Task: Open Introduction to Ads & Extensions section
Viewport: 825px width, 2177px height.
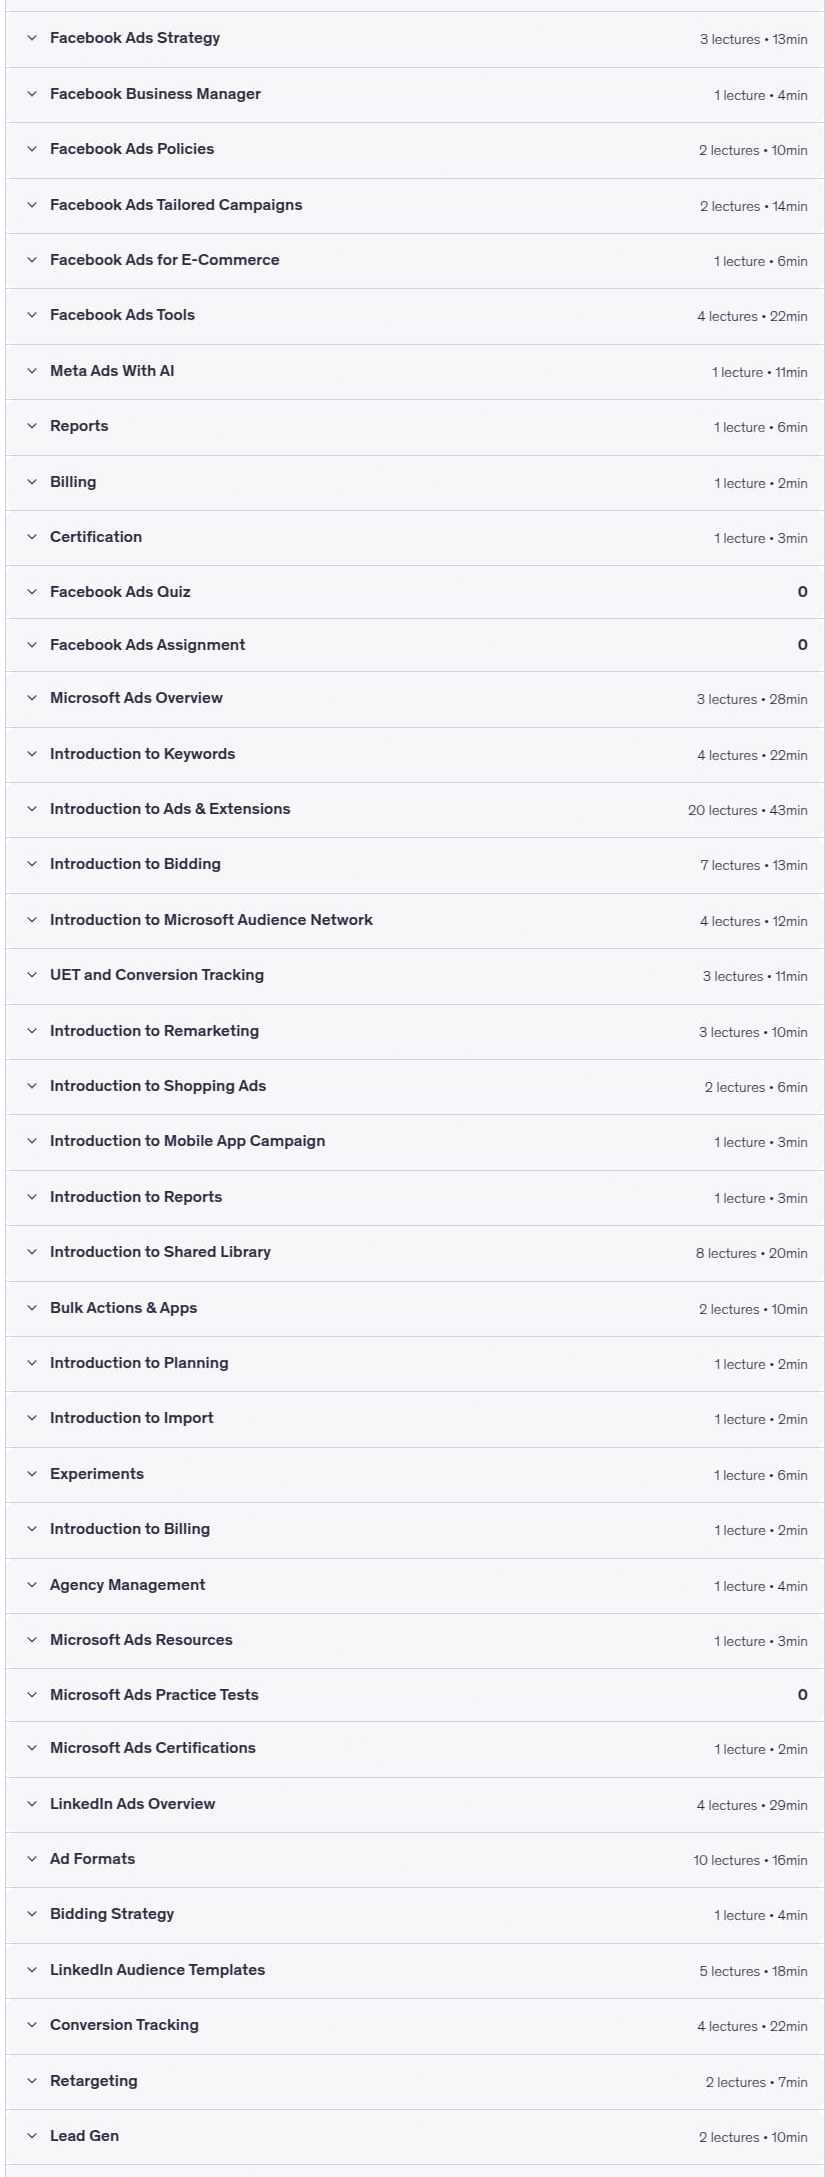Action: tap(415, 809)
